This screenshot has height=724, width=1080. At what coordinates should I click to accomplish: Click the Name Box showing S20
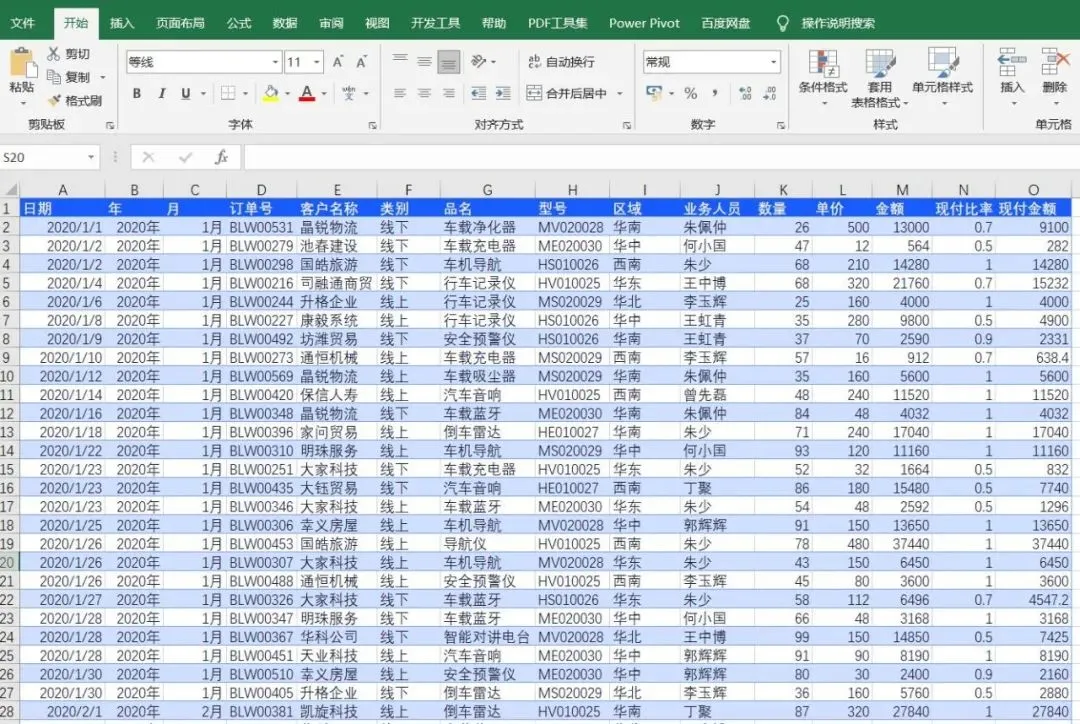click(x=43, y=157)
